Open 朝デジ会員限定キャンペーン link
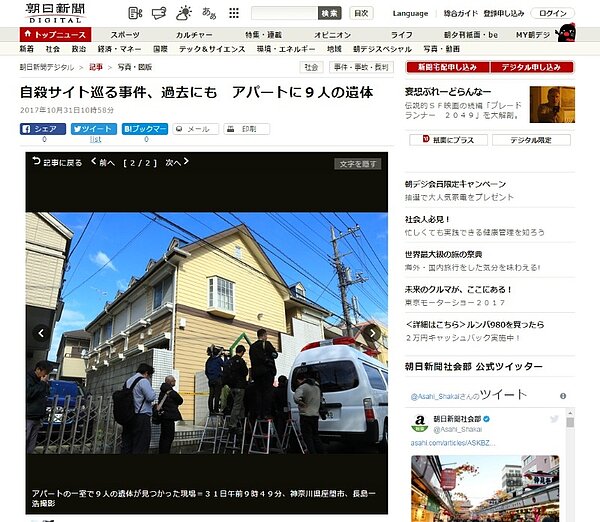Screen dimensions: 600x522 pyautogui.click(x=455, y=184)
